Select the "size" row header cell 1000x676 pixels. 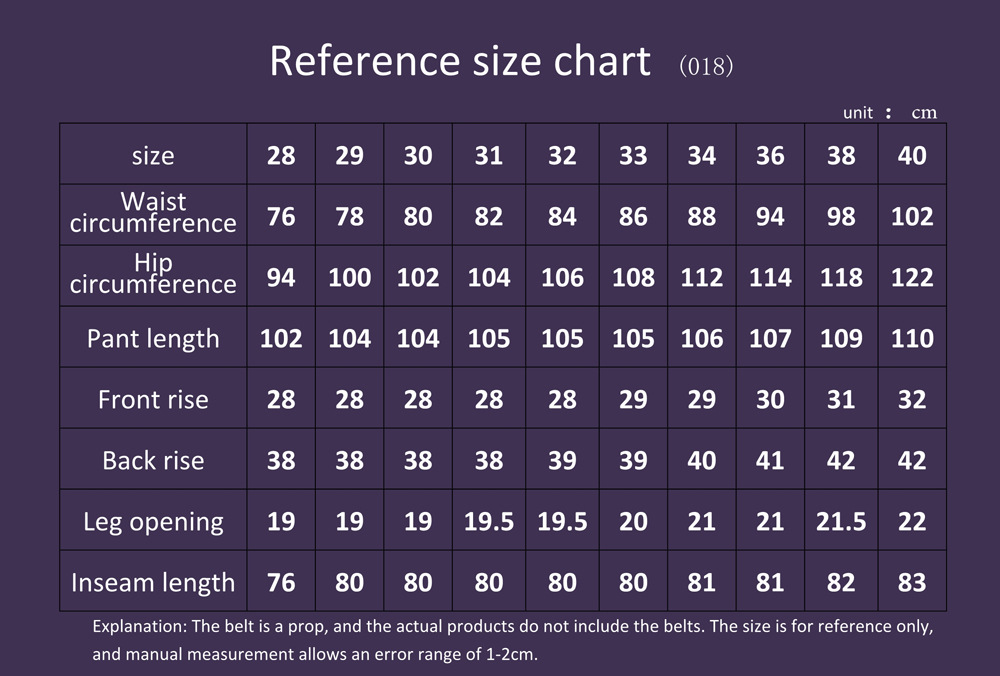pyautogui.click(x=153, y=155)
